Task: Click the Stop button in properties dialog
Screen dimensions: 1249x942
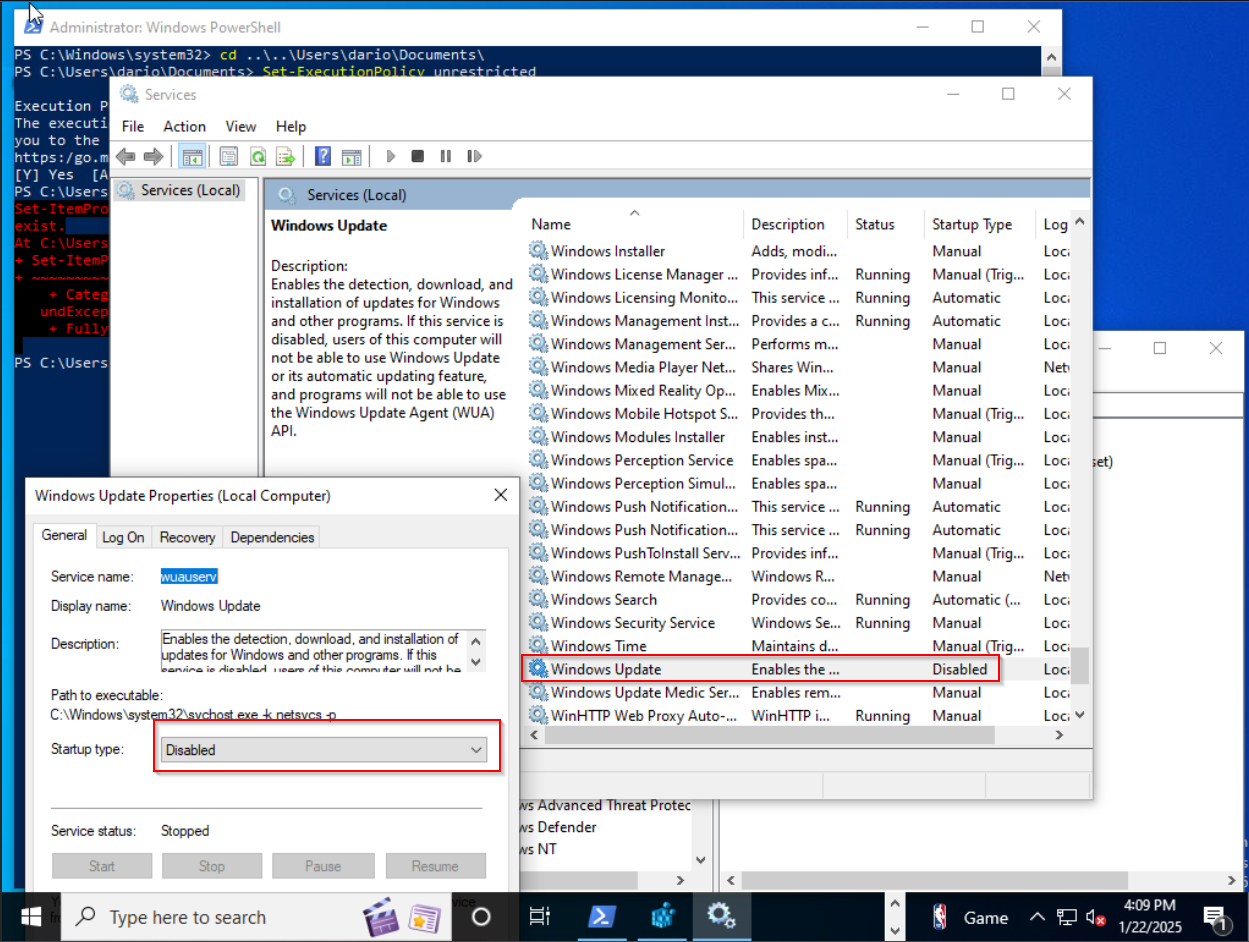Action: (212, 866)
